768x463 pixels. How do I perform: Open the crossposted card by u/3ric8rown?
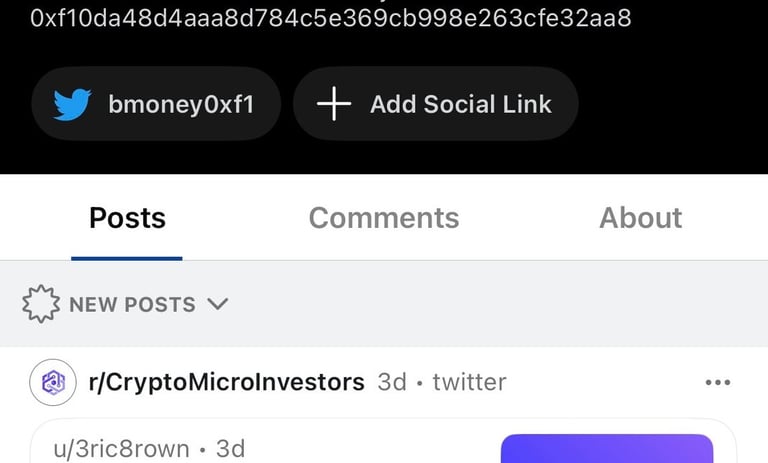(384, 441)
